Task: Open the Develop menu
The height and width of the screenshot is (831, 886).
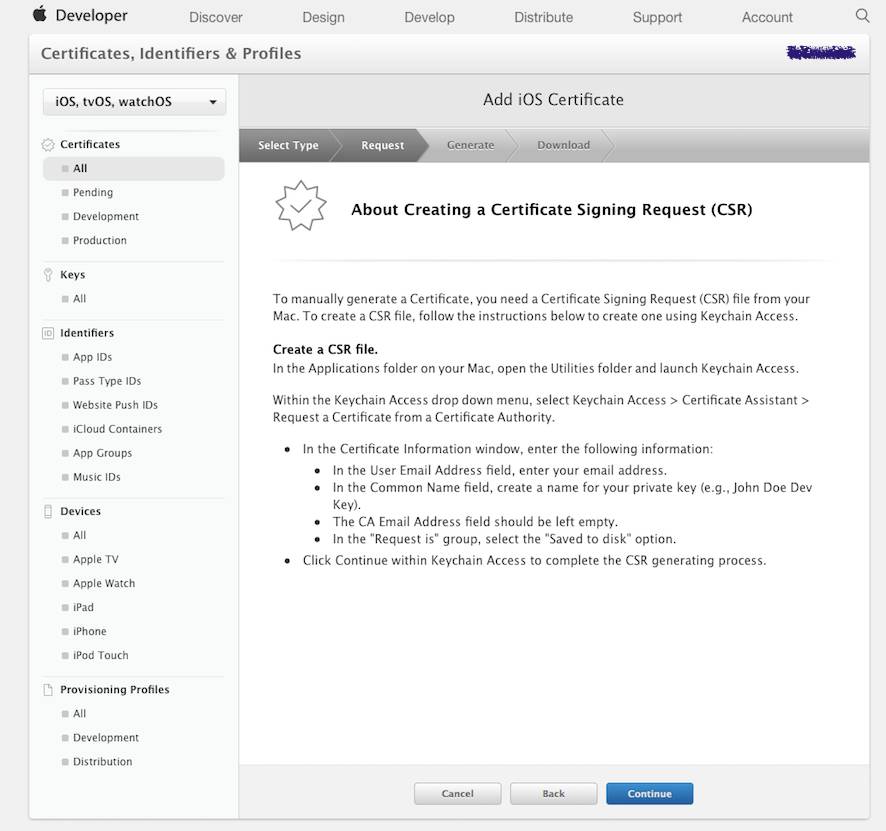Action: (429, 18)
